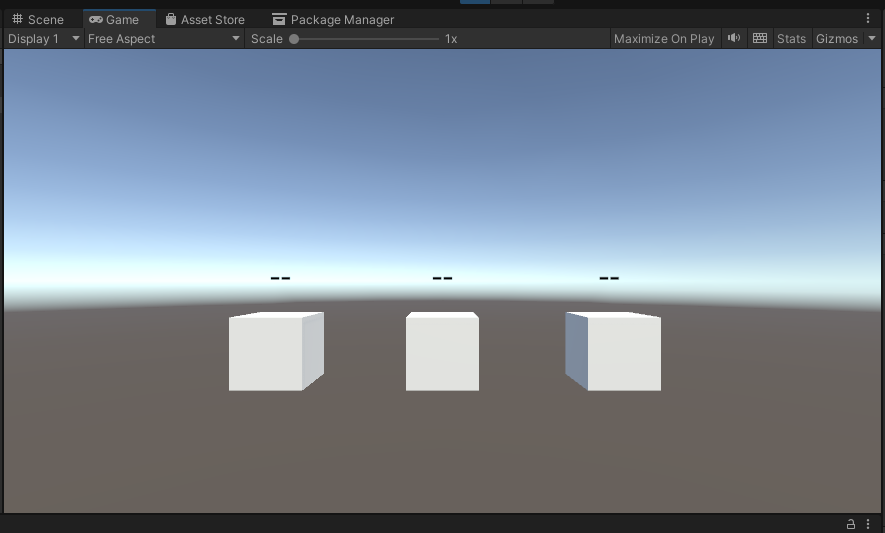
Task: Toggle the Stats overlay
Action: click(x=791, y=38)
